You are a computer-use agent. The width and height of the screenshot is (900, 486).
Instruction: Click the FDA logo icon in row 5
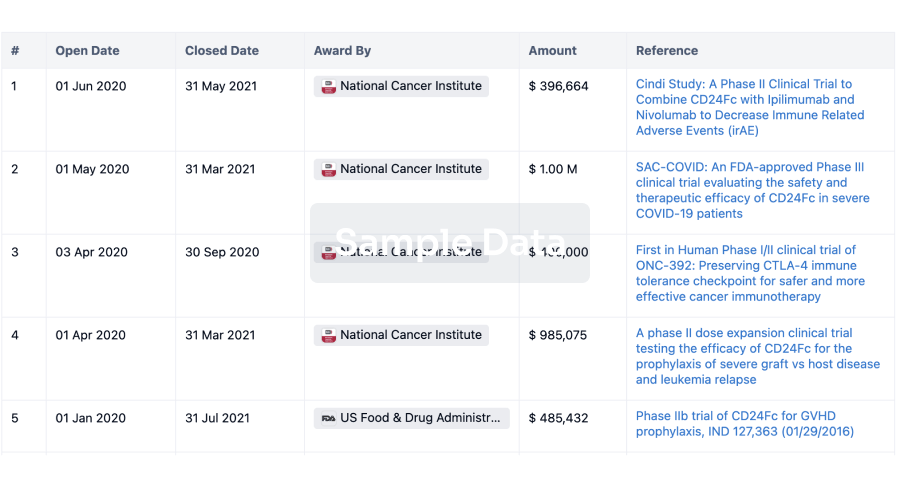(328, 419)
